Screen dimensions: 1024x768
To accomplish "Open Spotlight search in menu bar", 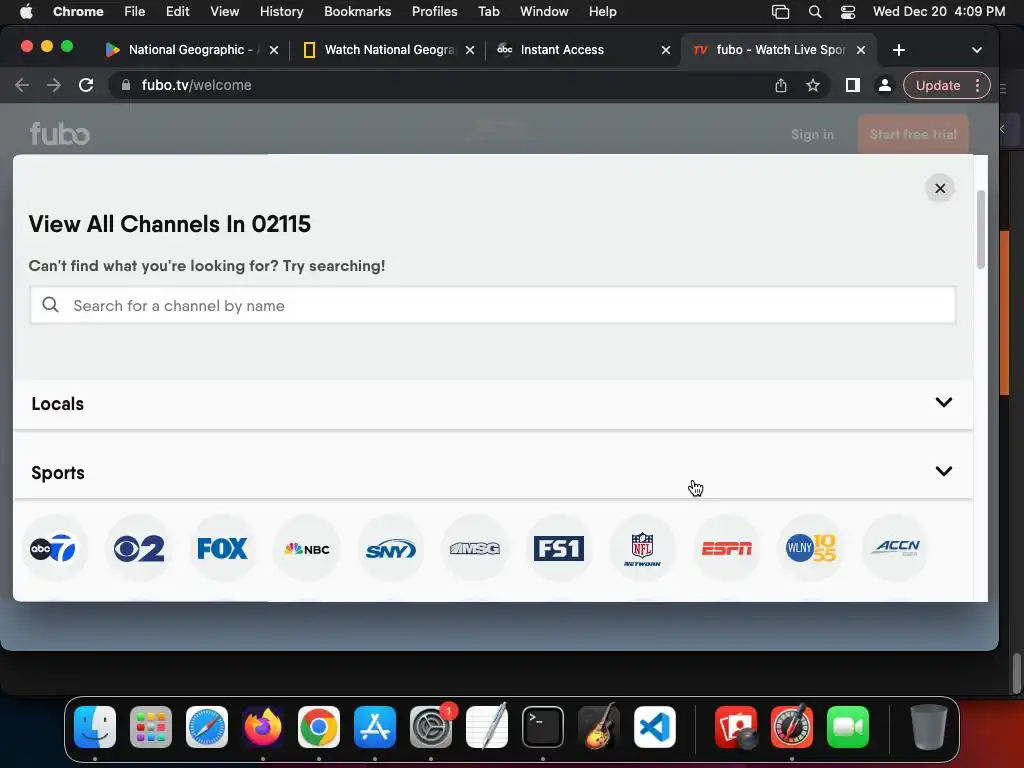I will point(814,11).
